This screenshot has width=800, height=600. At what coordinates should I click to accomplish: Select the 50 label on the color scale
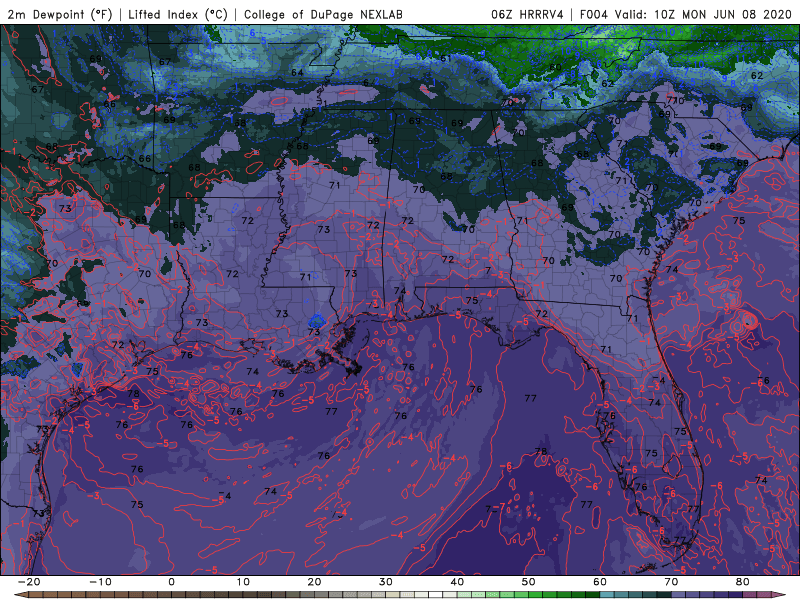[529, 582]
